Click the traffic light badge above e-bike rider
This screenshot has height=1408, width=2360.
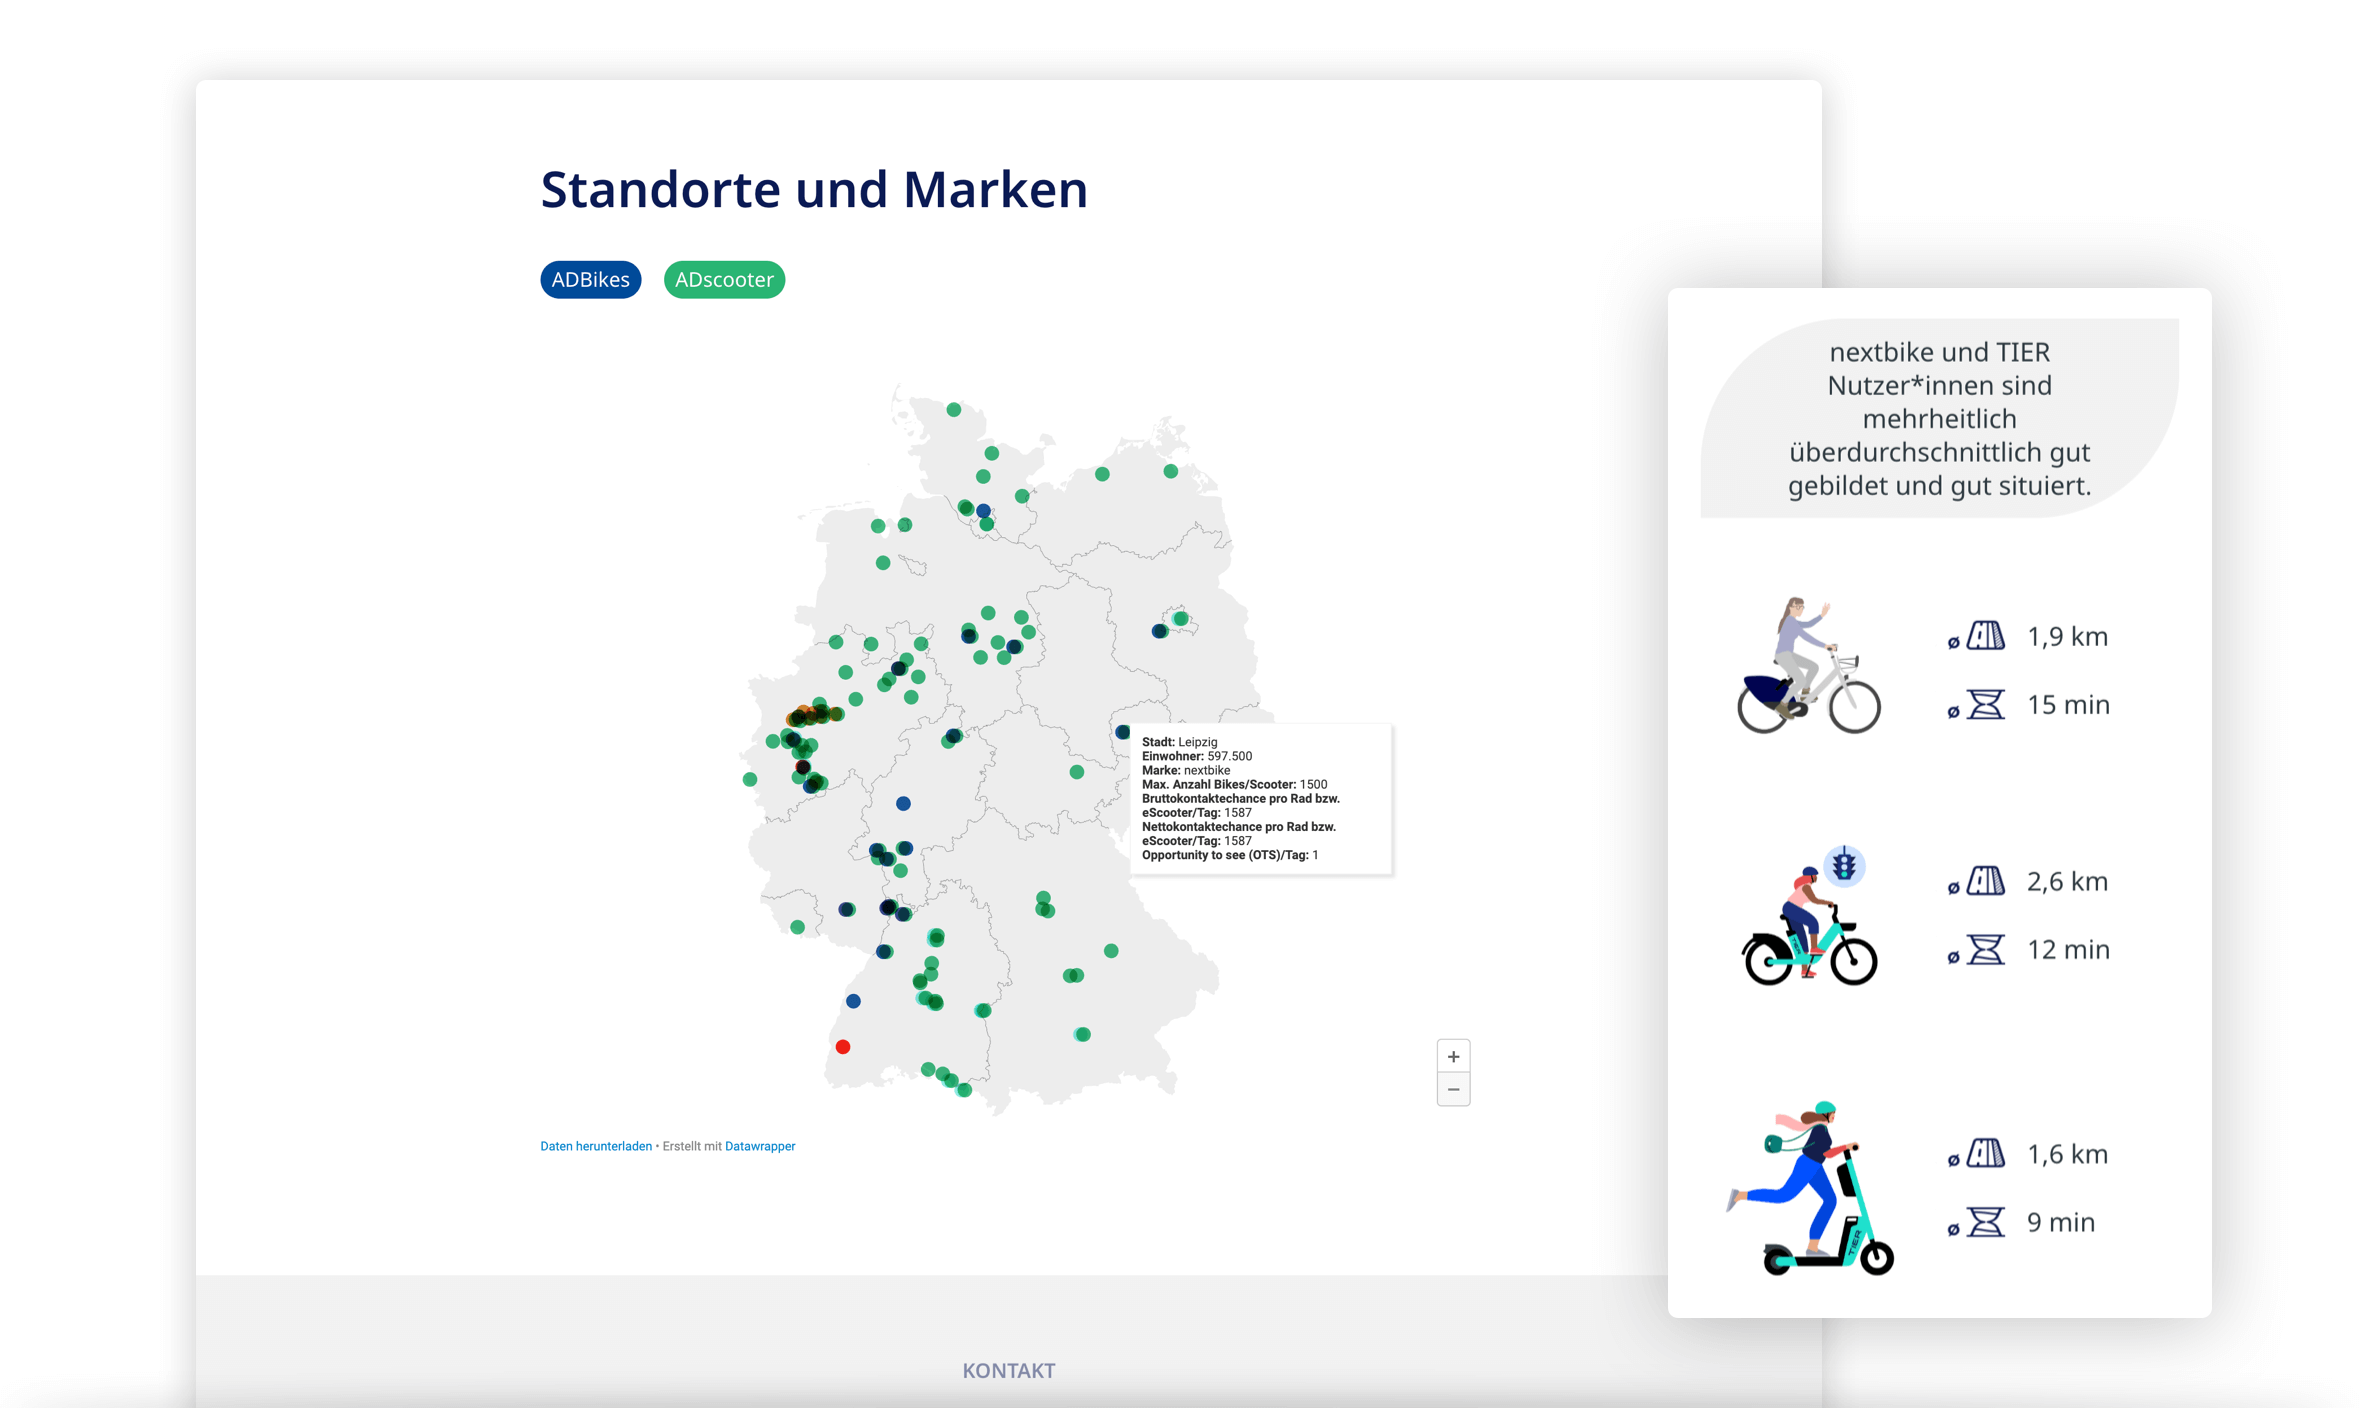click(x=1844, y=865)
